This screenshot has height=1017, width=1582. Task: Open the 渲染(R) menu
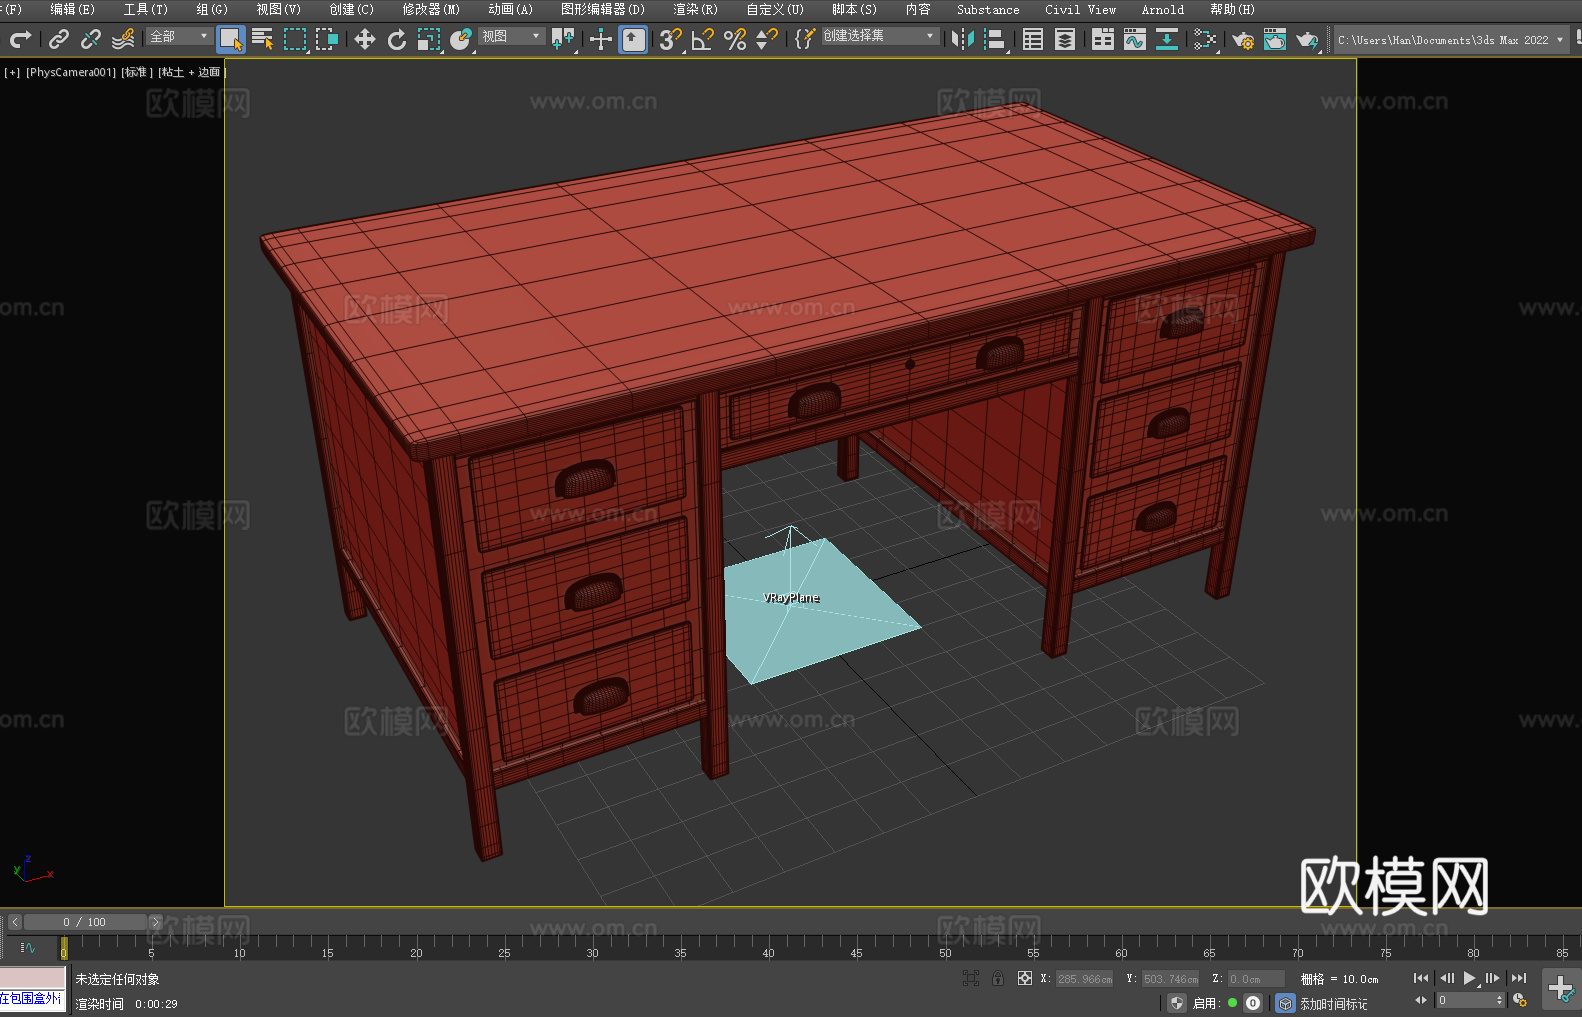[695, 9]
